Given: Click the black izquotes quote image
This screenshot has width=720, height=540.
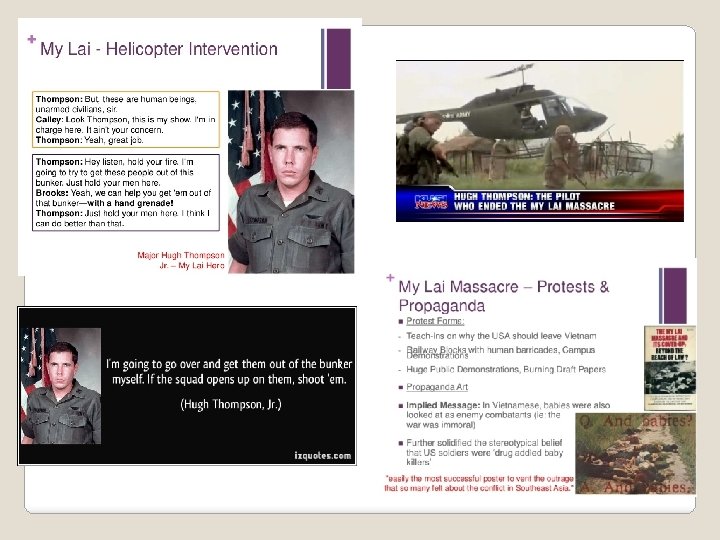Looking at the screenshot, I should coord(187,386).
